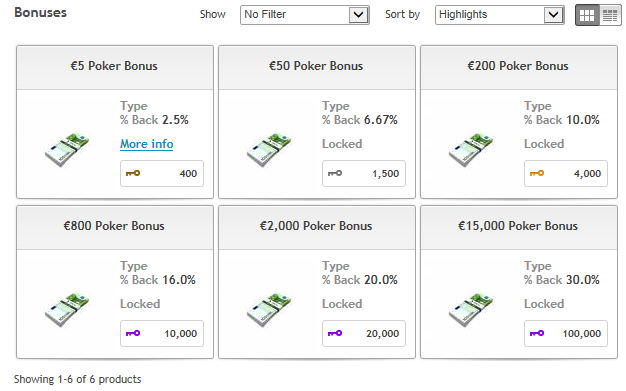Image resolution: width=626 pixels, height=391 pixels.
Task: Click the €5 Poker Bonus cash image
Action: [x=67, y=149]
